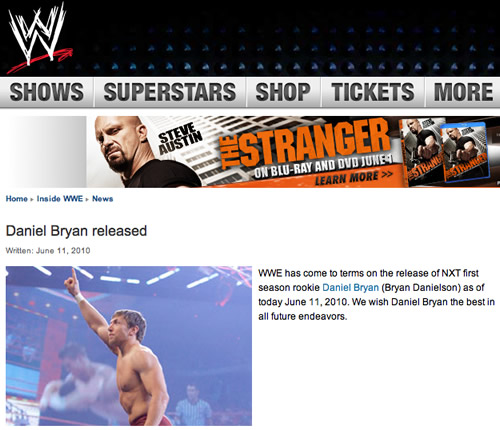Open the Inside WWE breadcrumb

[60, 199]
